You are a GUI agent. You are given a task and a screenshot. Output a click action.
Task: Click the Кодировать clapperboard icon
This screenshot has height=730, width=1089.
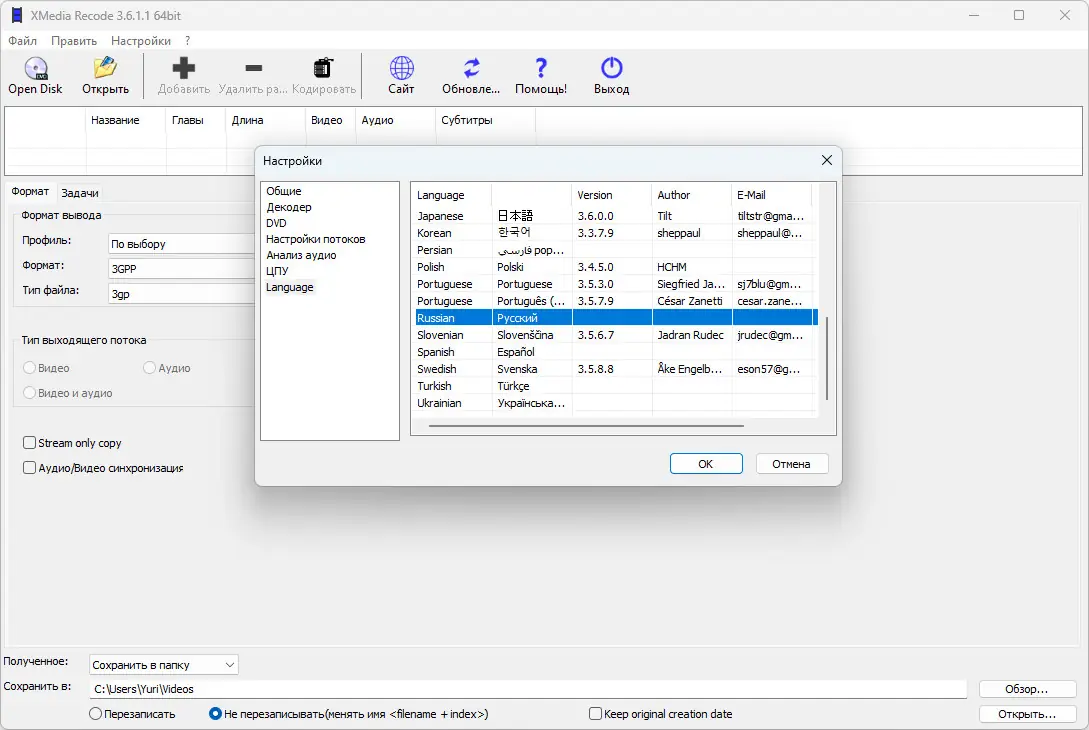click(324, 68)
